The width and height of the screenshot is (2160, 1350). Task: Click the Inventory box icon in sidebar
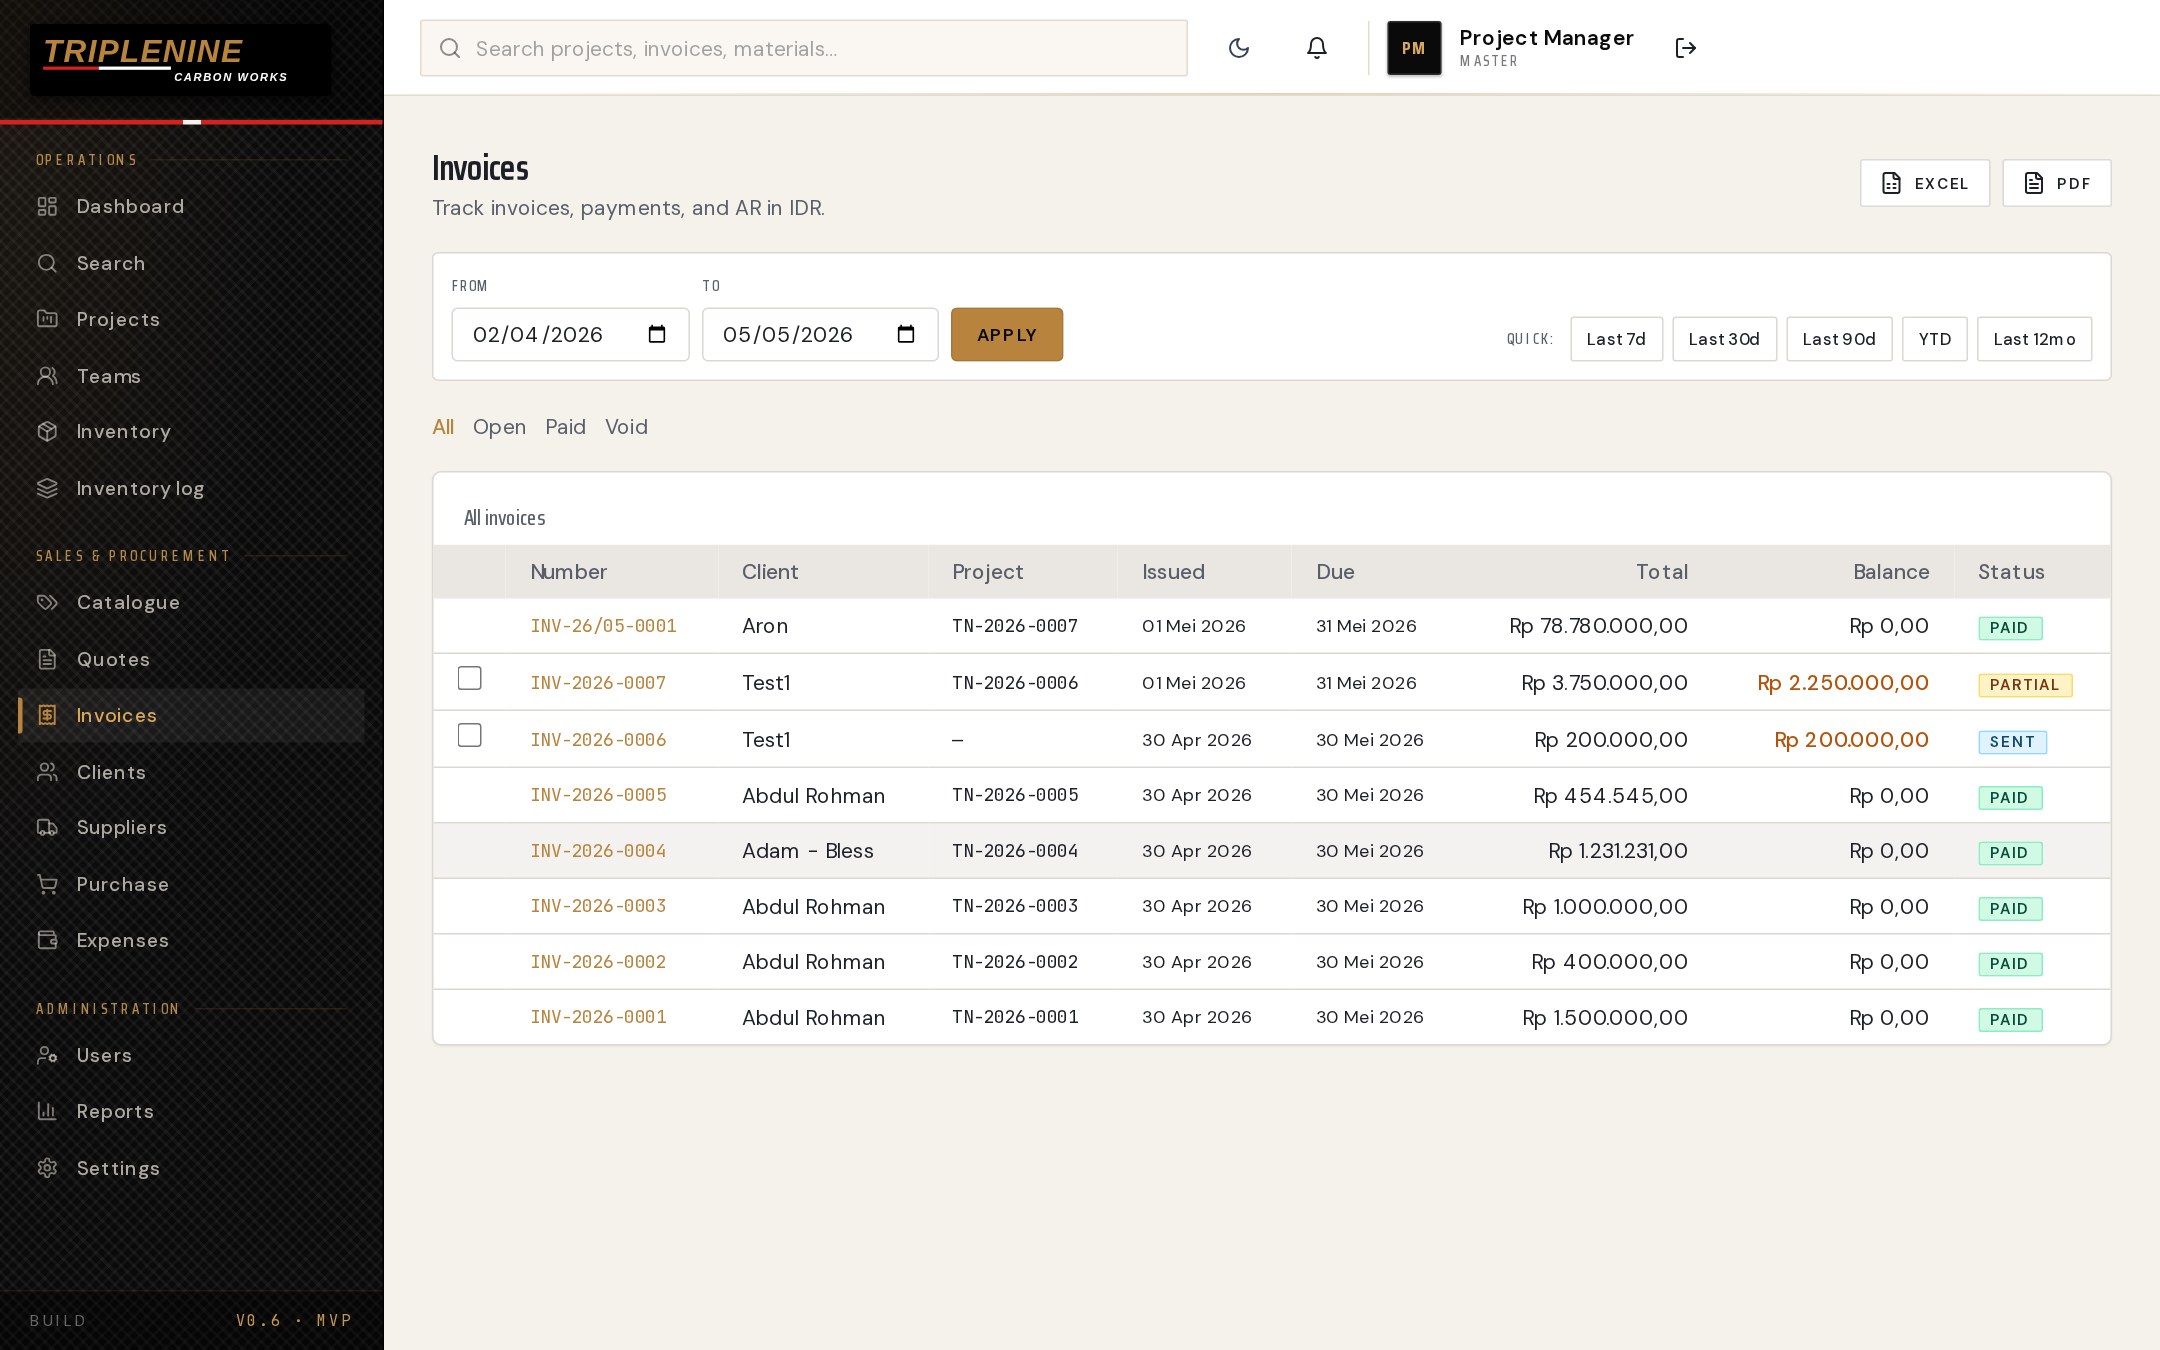pyautogui.click(x=47, y=431)
